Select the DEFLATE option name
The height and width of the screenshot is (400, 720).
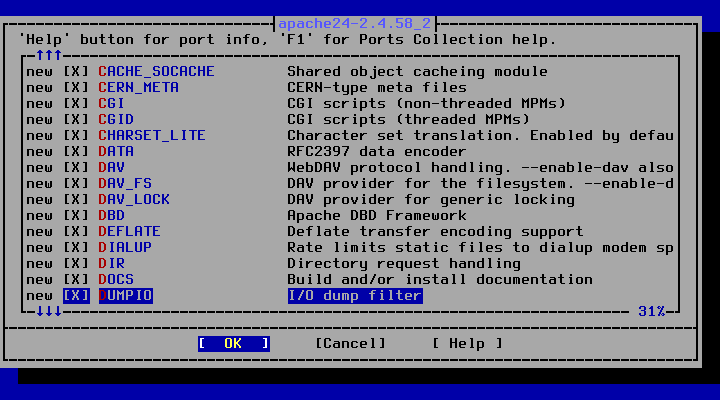tap(129, 231)
